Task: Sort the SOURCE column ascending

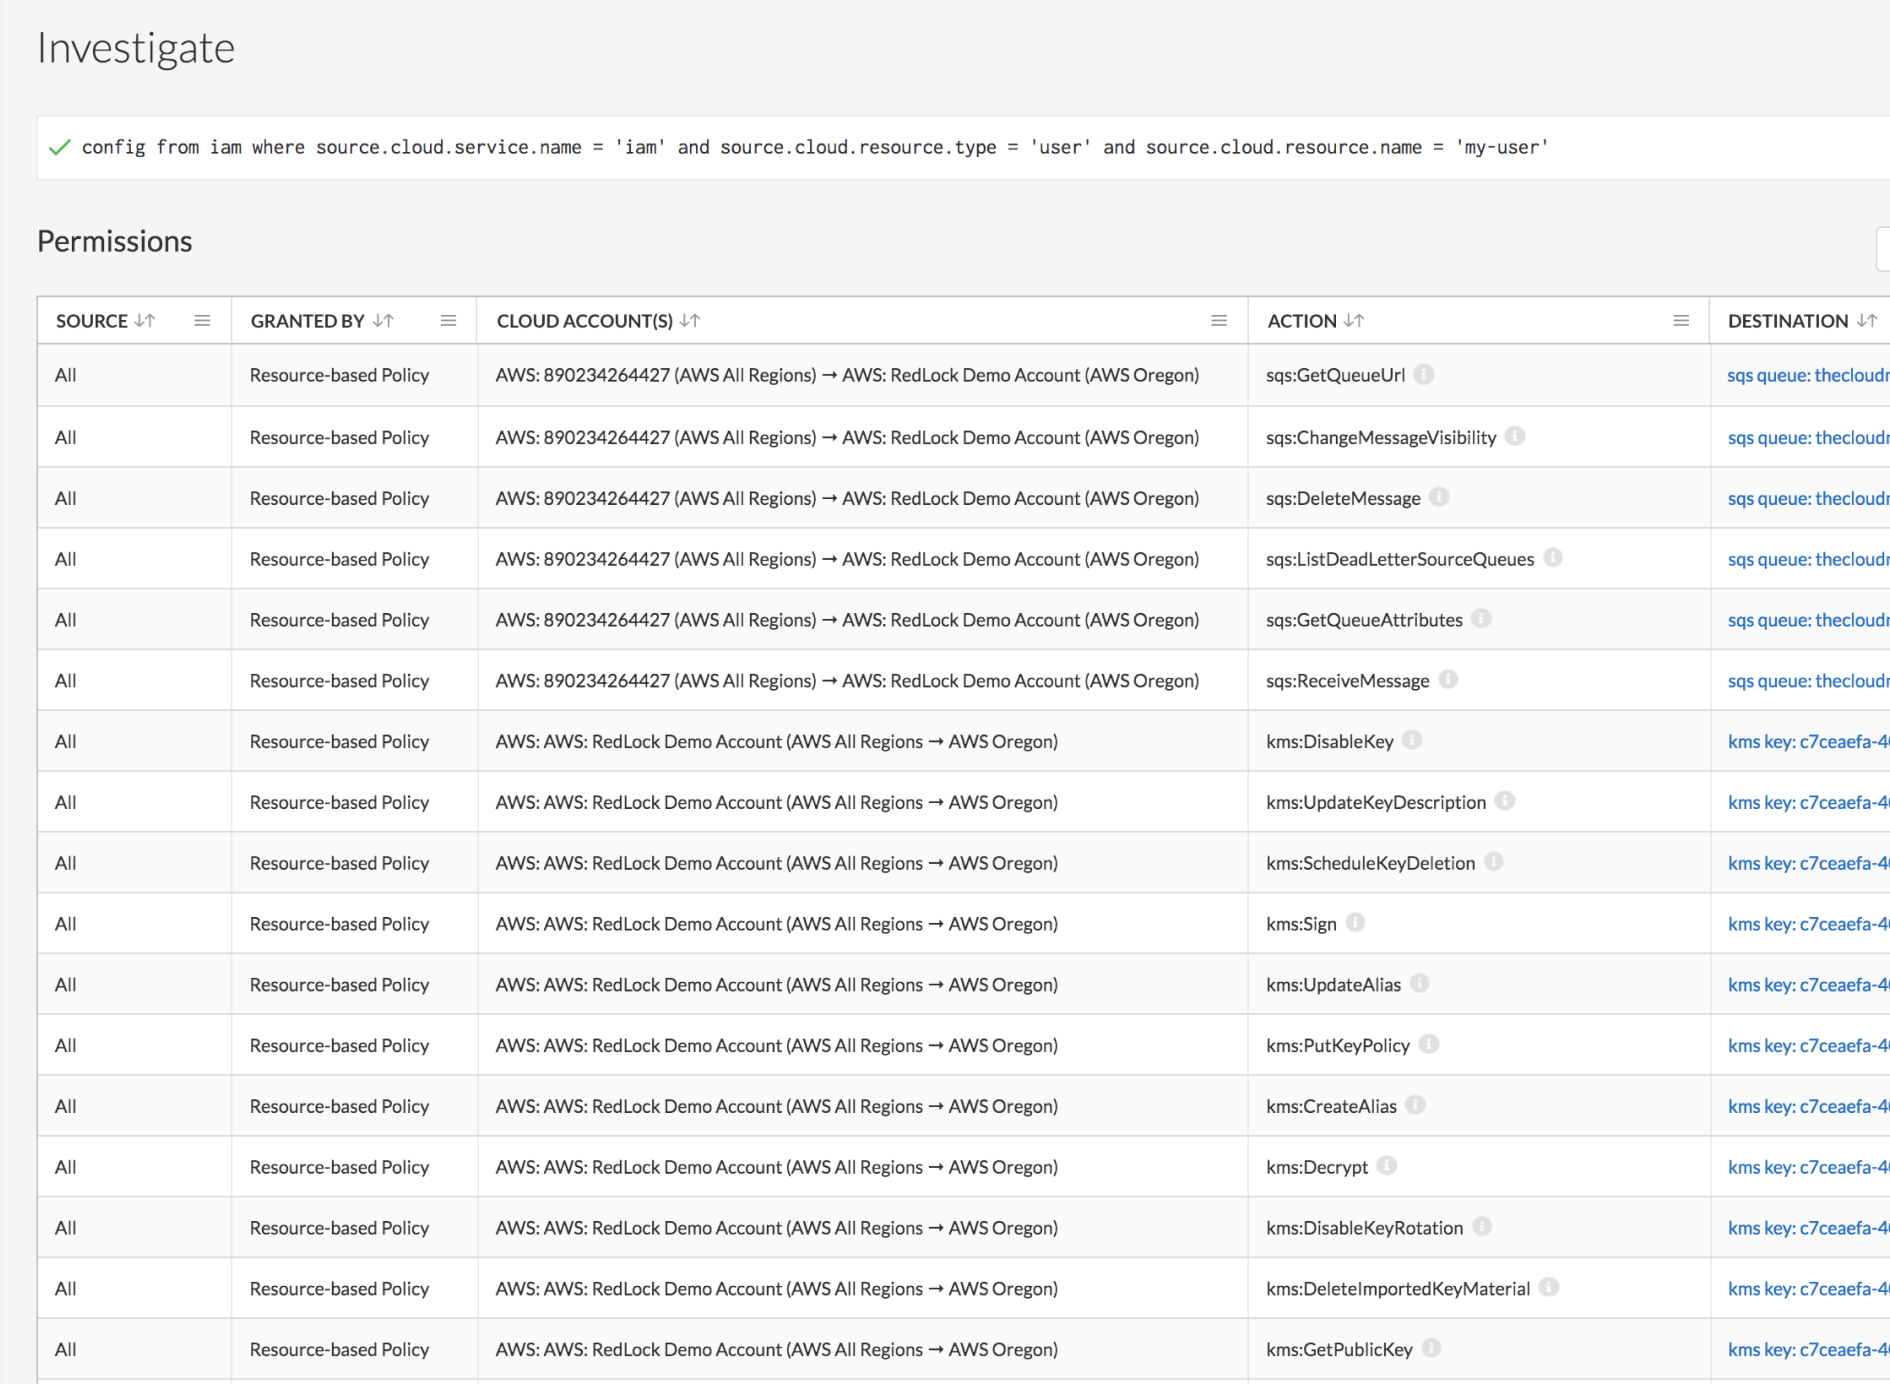Action: (x=146, y=321)
